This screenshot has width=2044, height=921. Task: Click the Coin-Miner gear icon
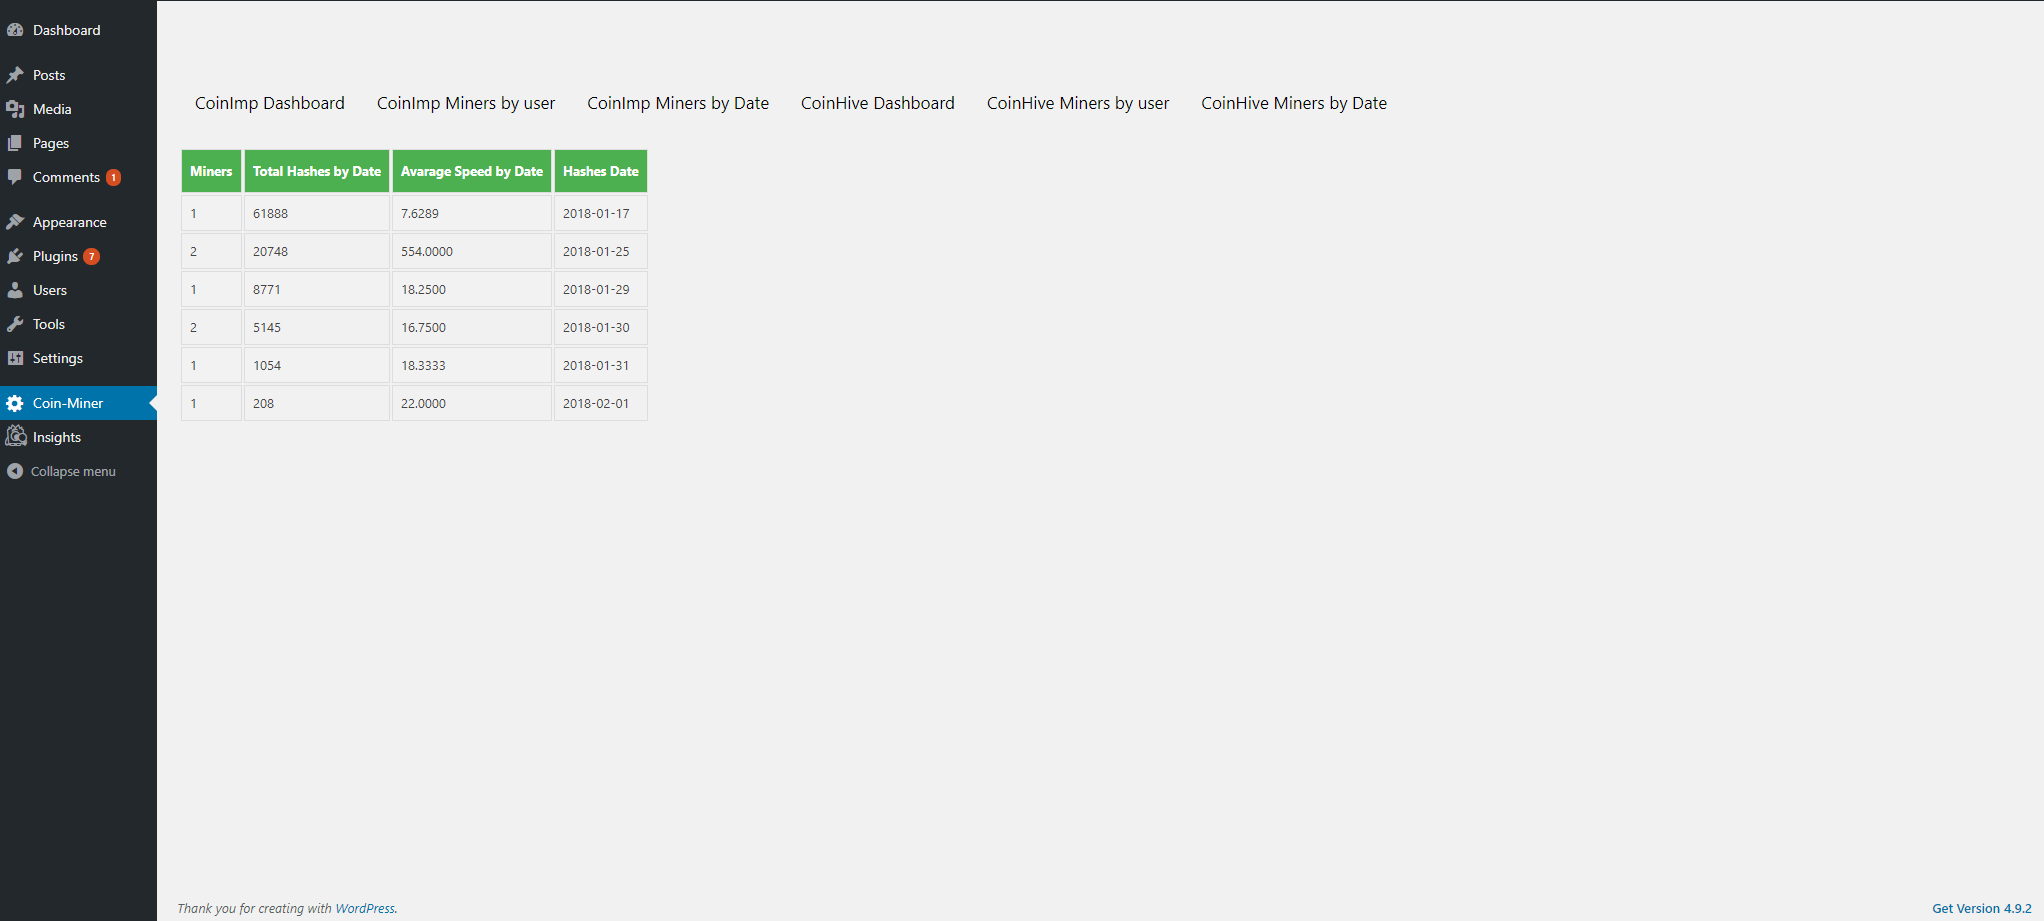(x=15, y=403)
